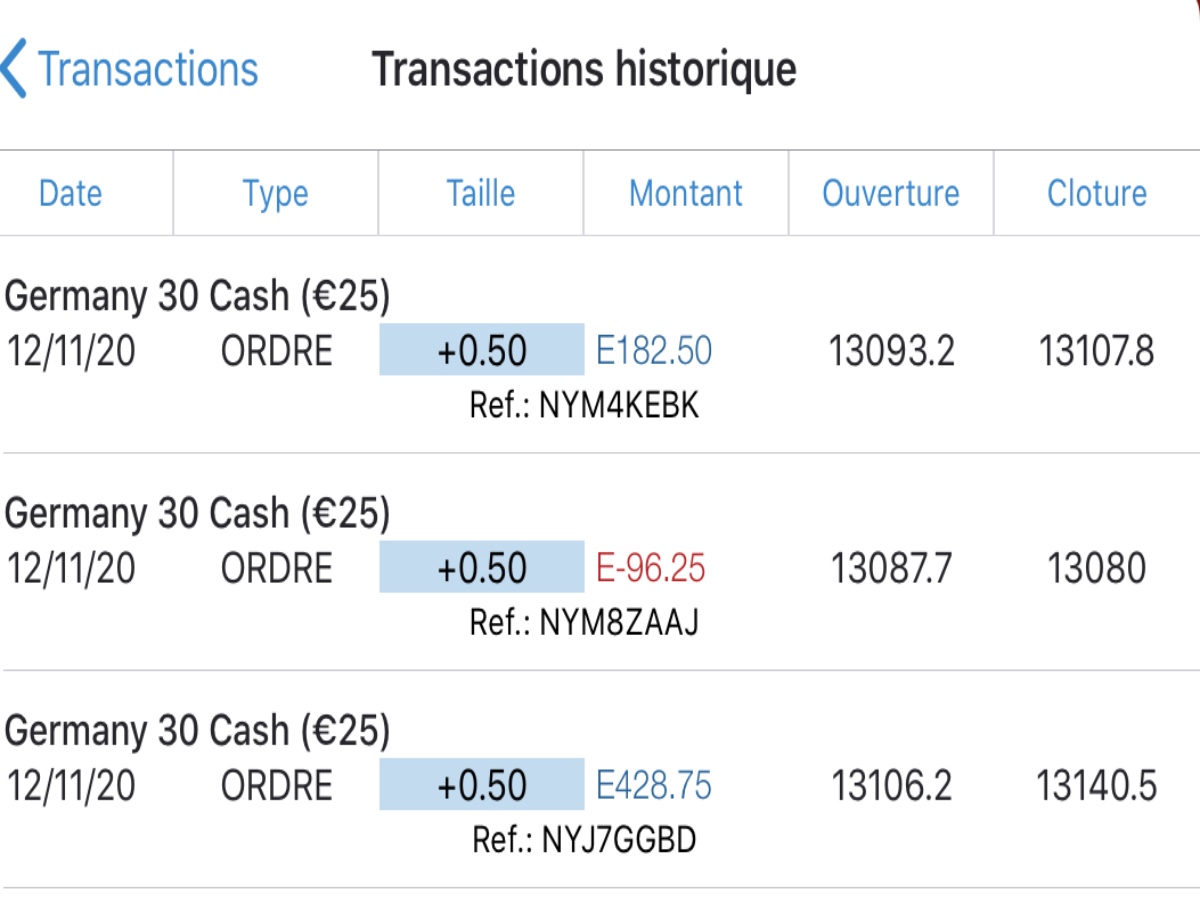Image resolution: width=1200 pixels, height=900 pixels.
Task: Open transaction with ref NYJ7GGBD
Action: point(584,840)
